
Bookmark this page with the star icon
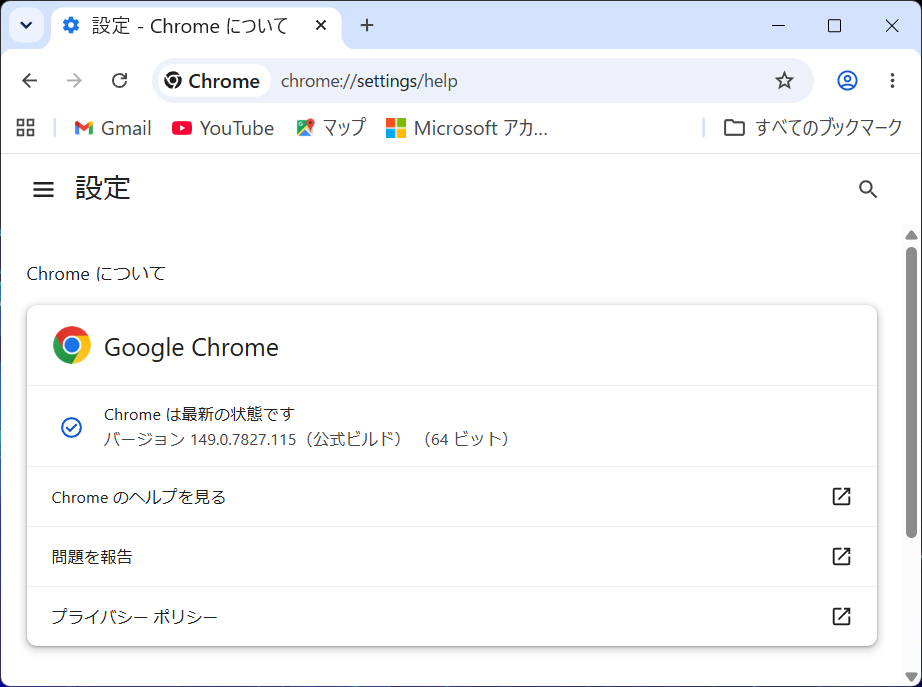tap(784, 81)
